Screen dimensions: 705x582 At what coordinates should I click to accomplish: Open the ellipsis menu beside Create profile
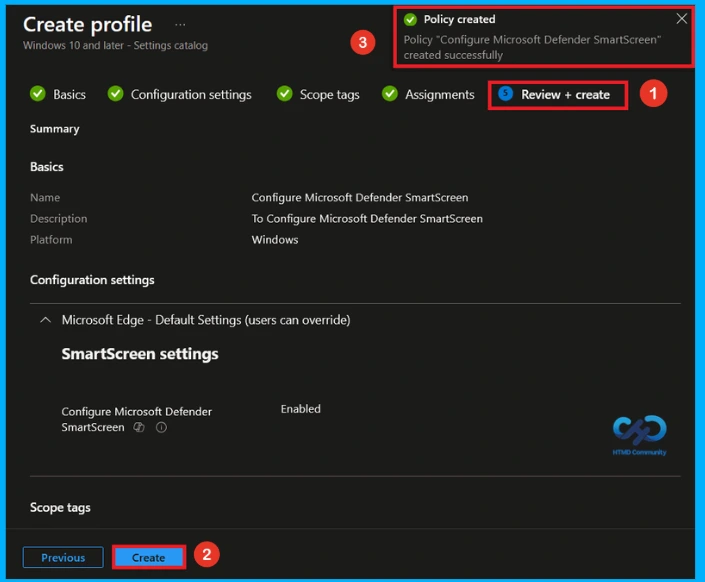pos(180,25)
